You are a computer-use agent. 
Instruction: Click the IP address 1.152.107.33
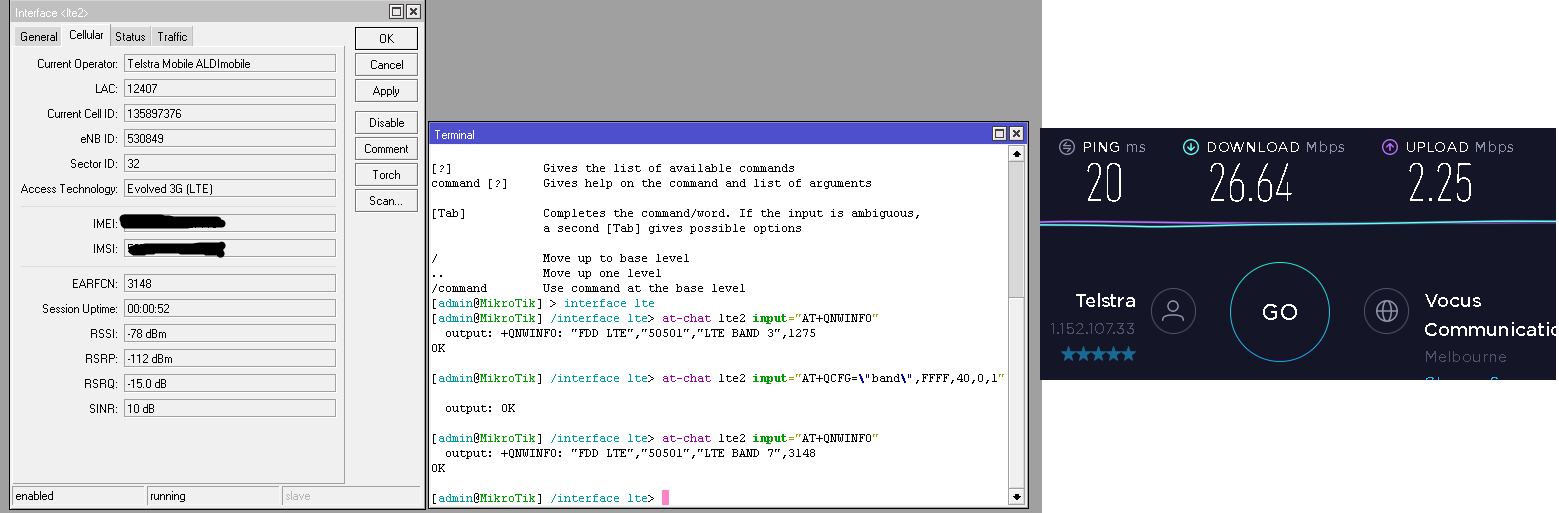click(x=1092, y=329)
